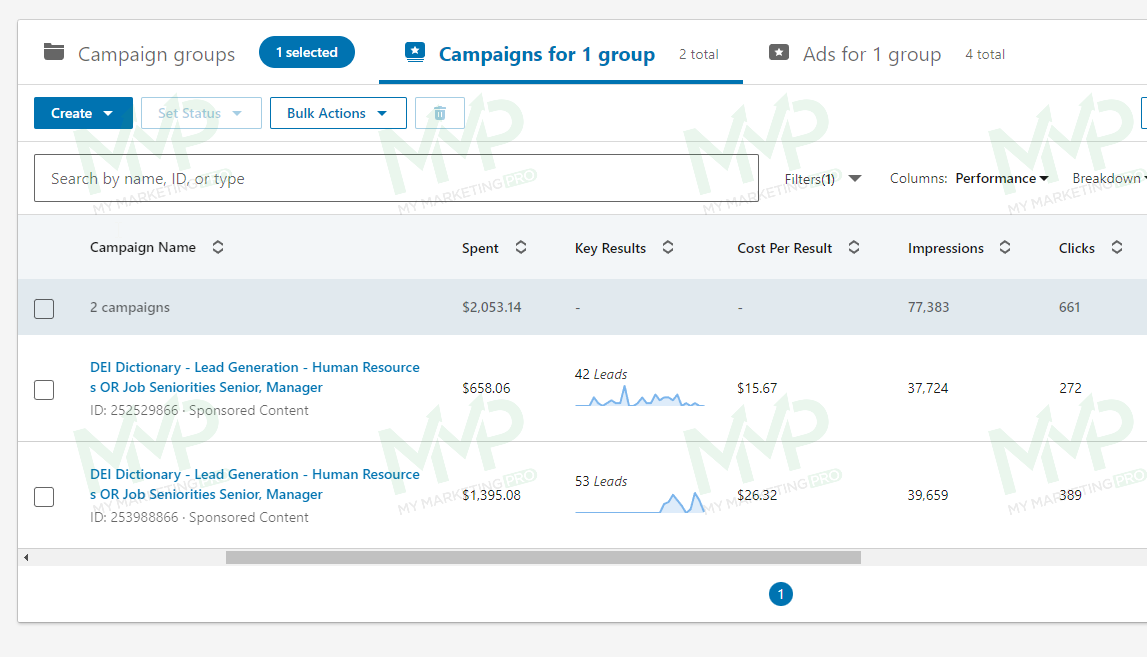The width and height of the screenshot is (1147, 657).
Task: Click the $658.06 spent value
Action: [486, 388]
